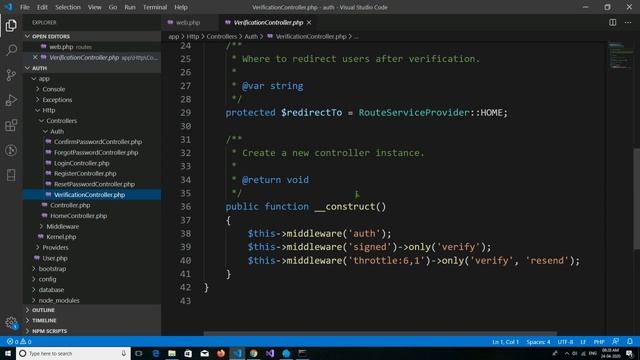Open Task View on the taskbar
The height and width of the screenshot is (360, 640).
[139, 353]
